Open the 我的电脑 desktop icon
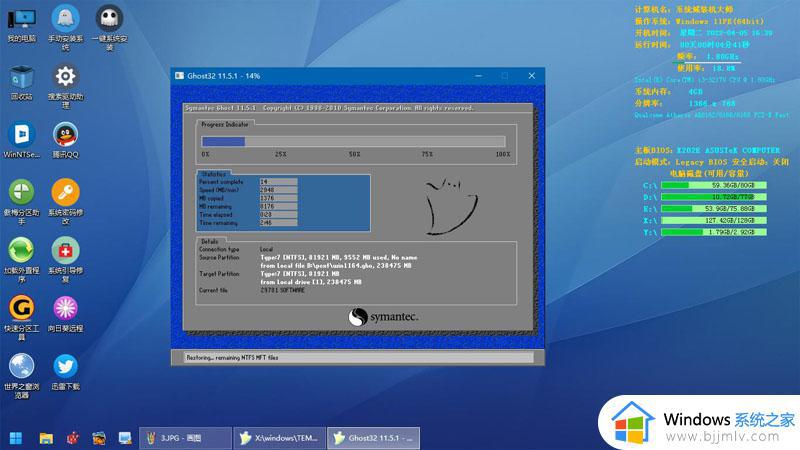This screenshot has height=450, width=800. tap(21, 24)
